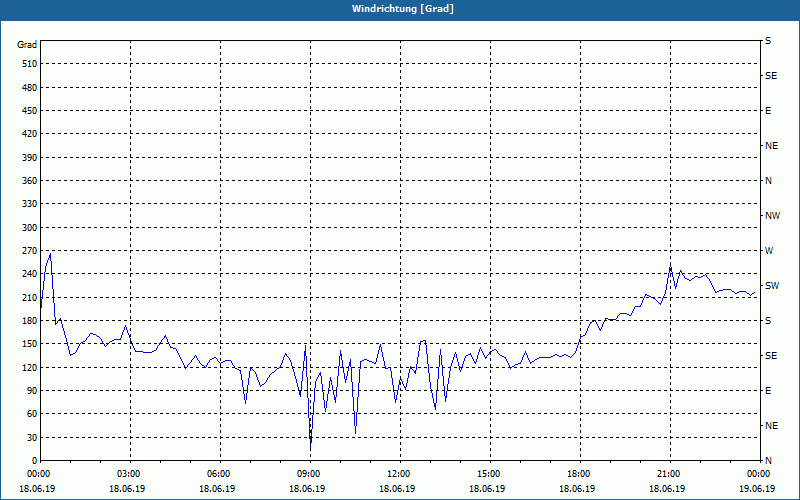
Task: Click the 480 y-axis label
Action: (30, 88)
